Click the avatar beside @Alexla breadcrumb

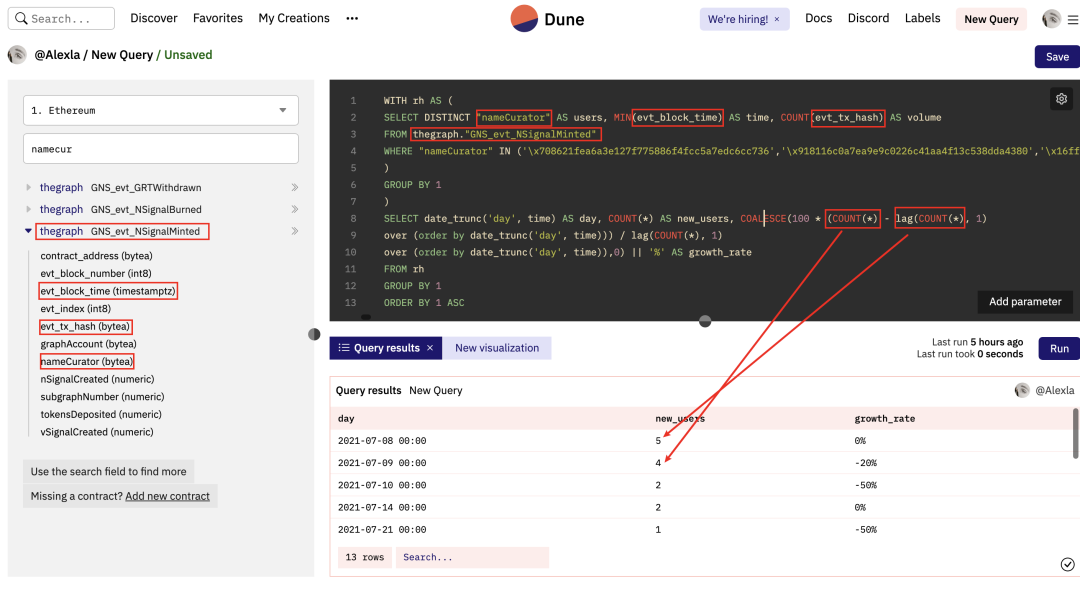[x=17, y=55]
